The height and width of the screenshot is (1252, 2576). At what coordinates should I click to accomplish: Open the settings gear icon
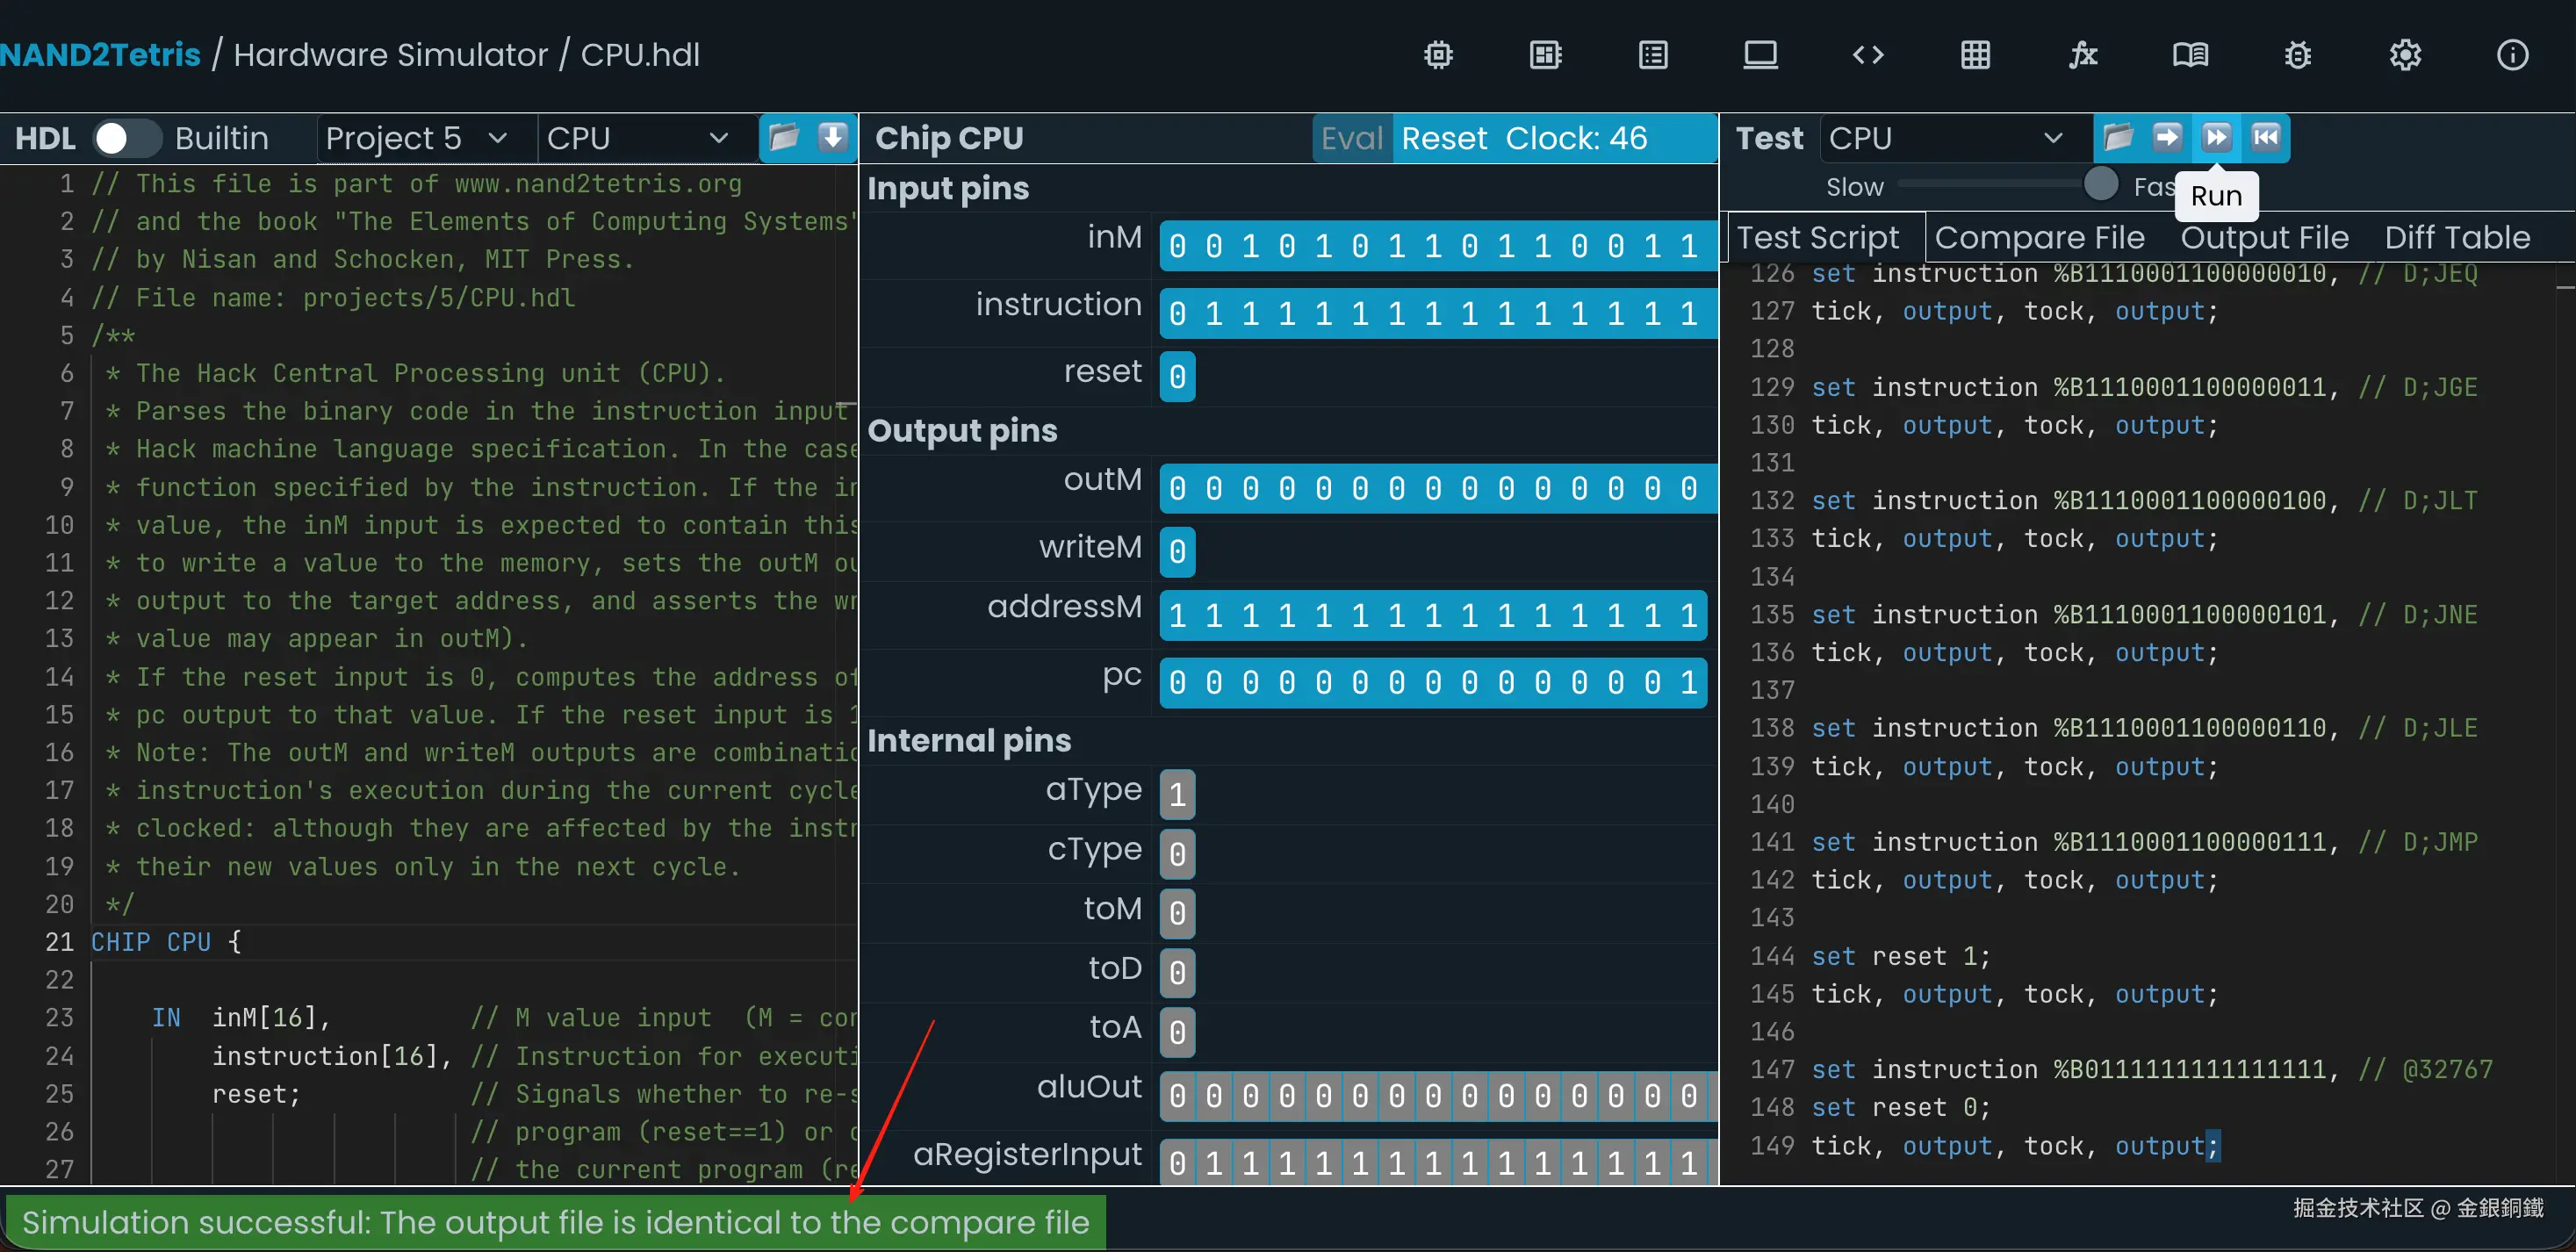tap(2405, 55)
